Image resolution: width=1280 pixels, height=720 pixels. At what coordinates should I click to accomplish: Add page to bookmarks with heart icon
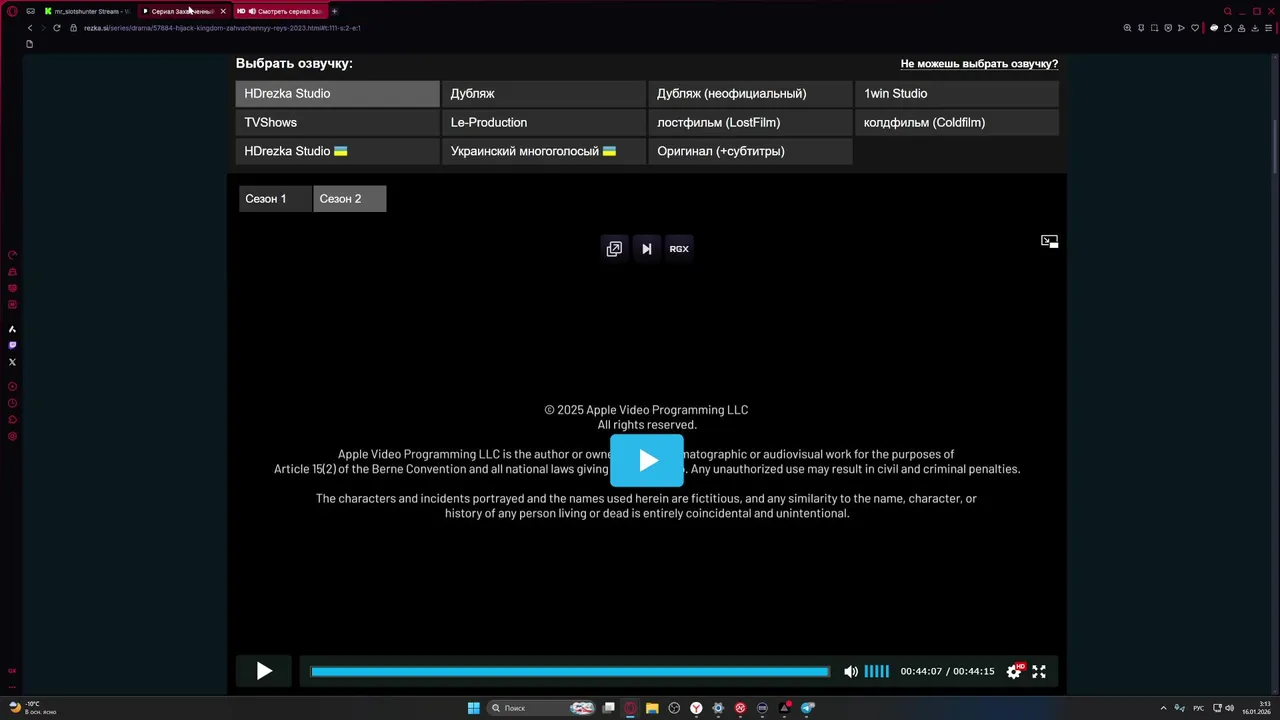click(x=1194, y=28)
